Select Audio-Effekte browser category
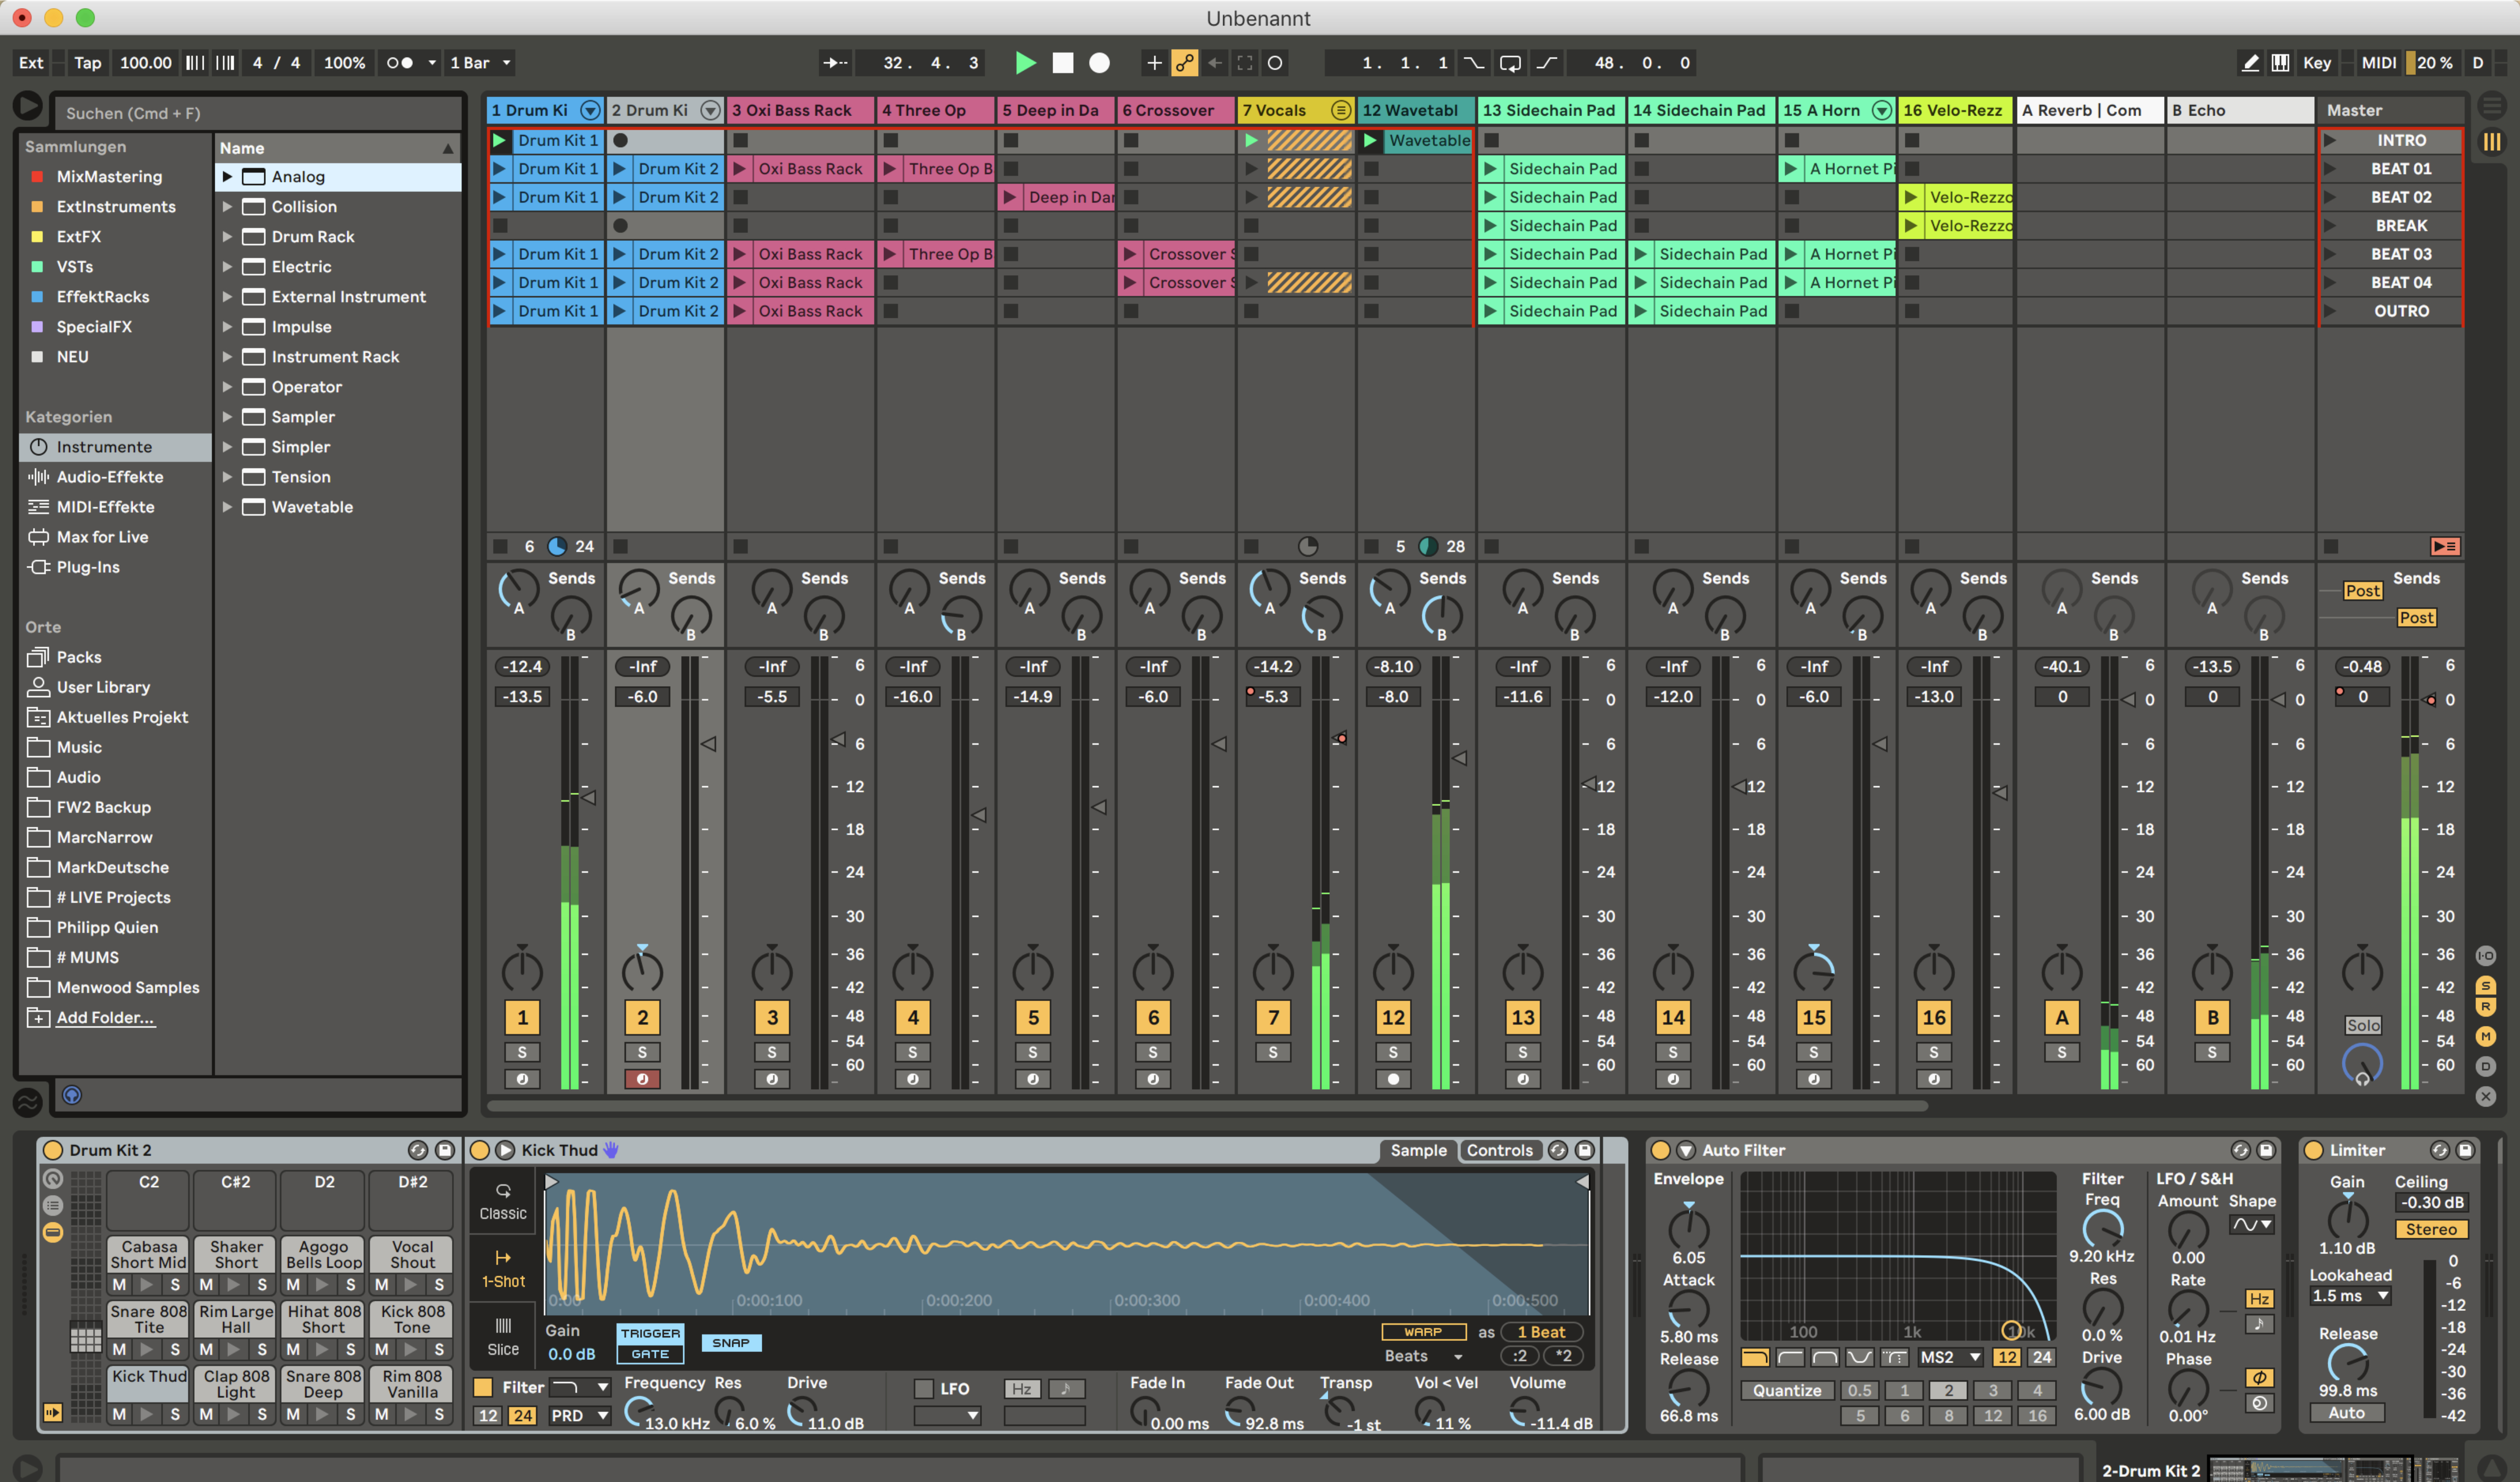2520x1482 pixels. 109,477
